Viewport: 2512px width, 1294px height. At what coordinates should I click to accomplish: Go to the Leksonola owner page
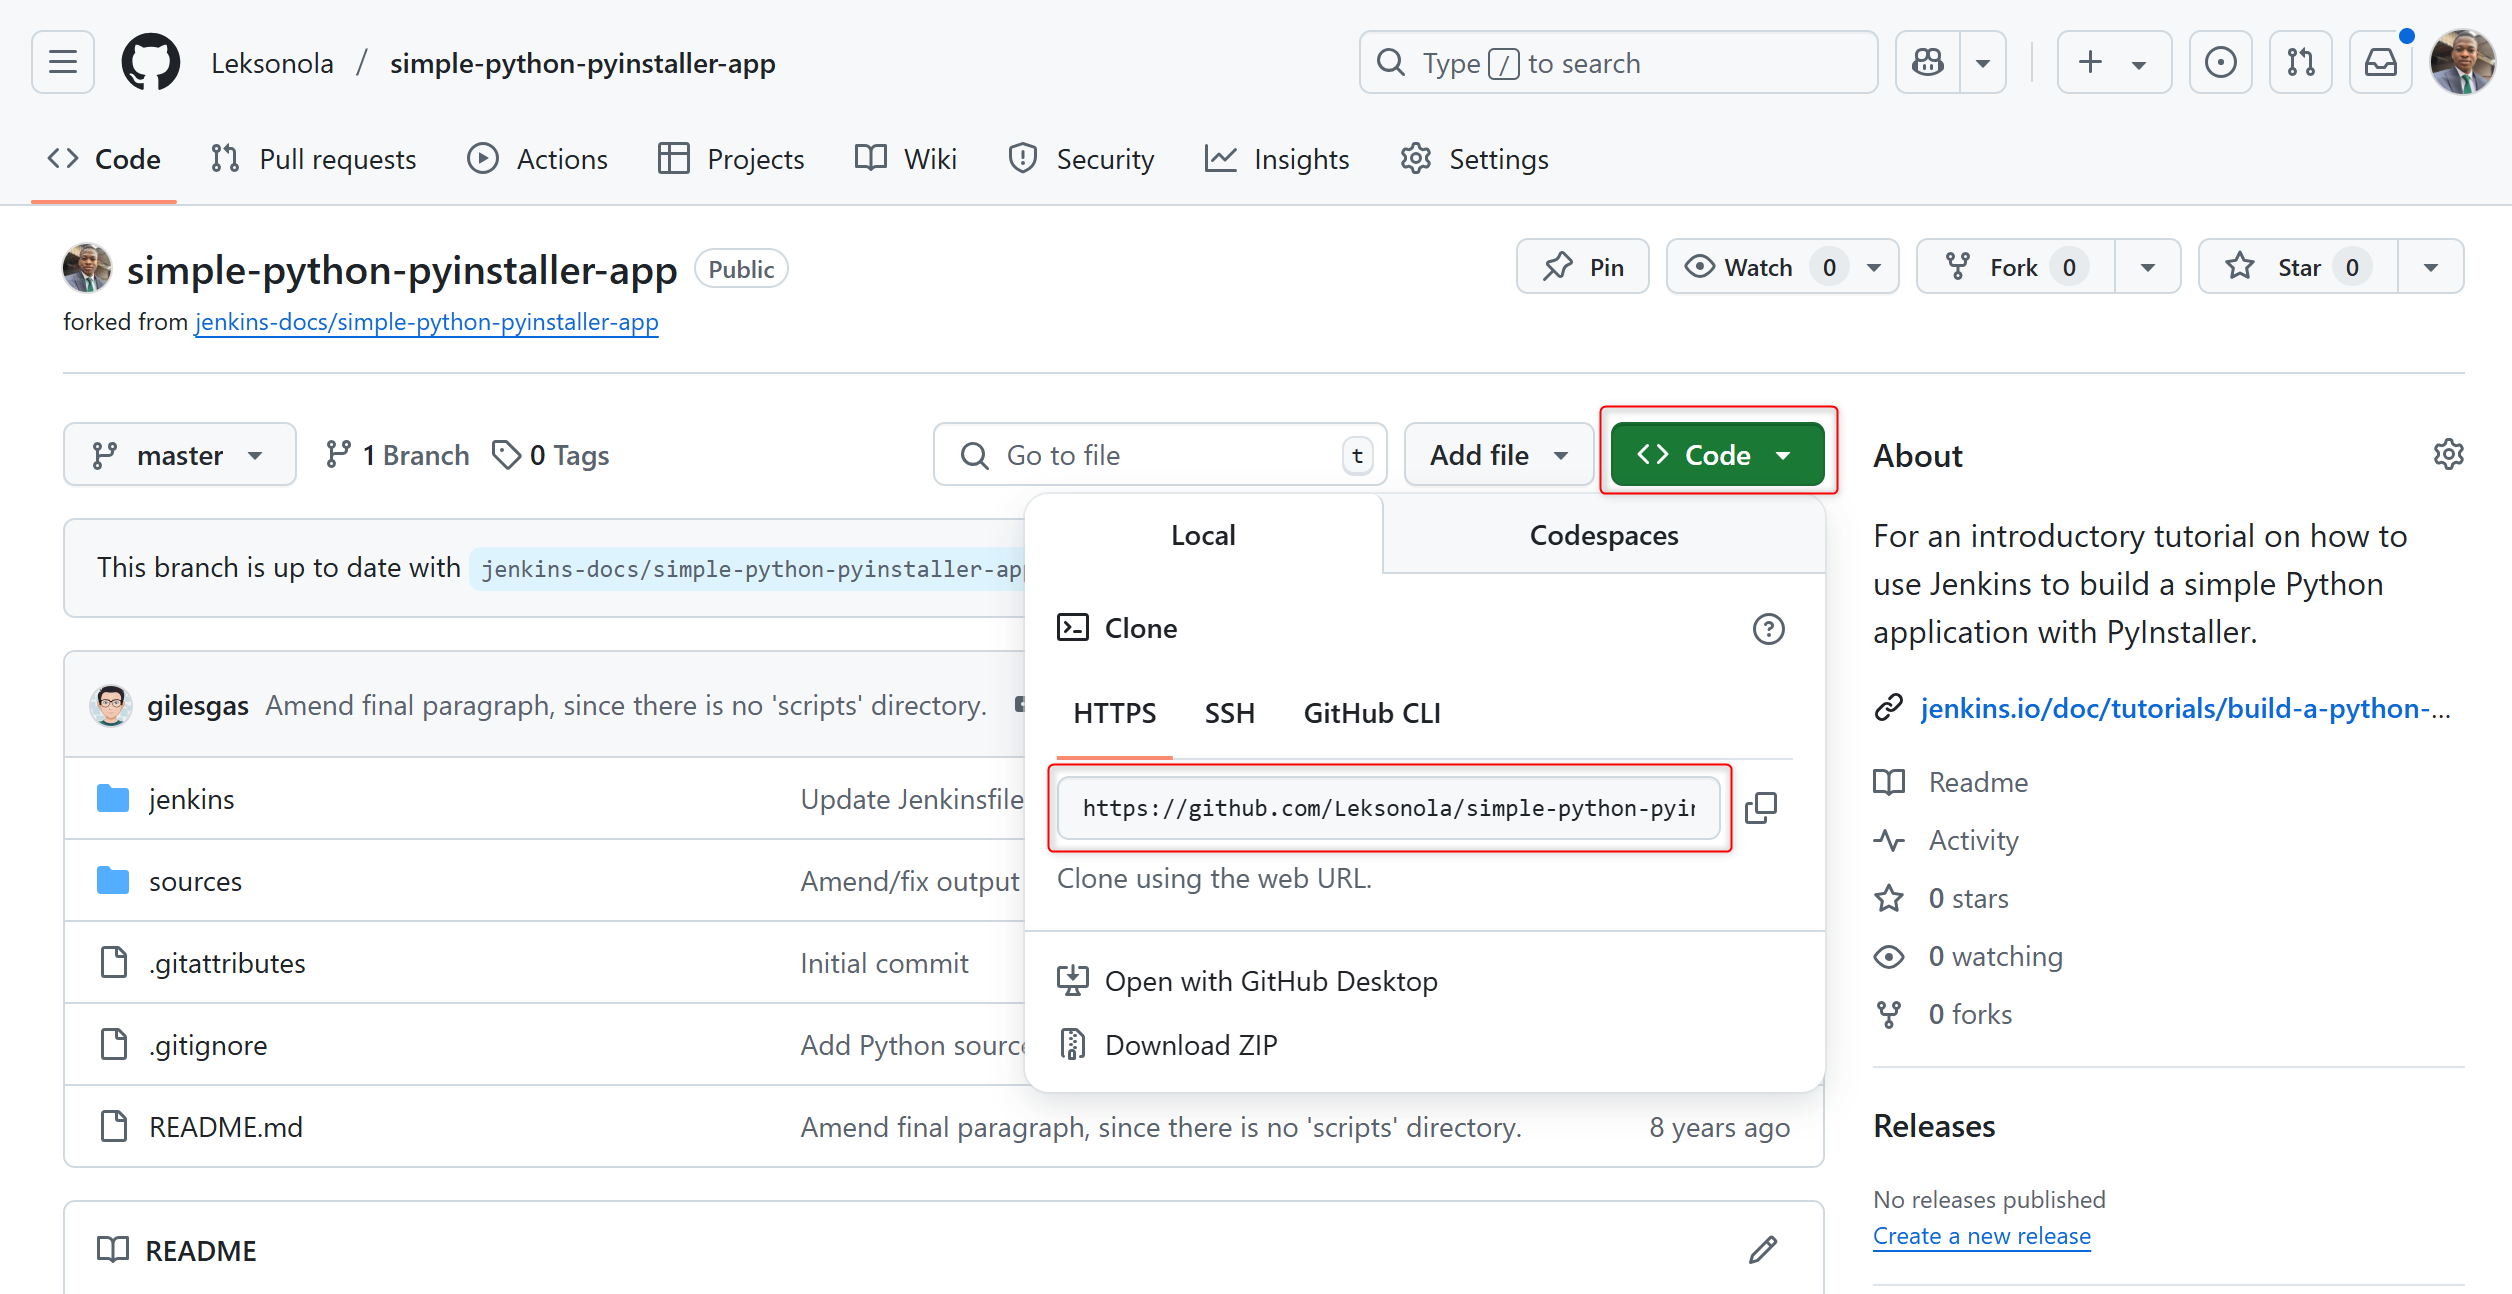coord(272,64)
